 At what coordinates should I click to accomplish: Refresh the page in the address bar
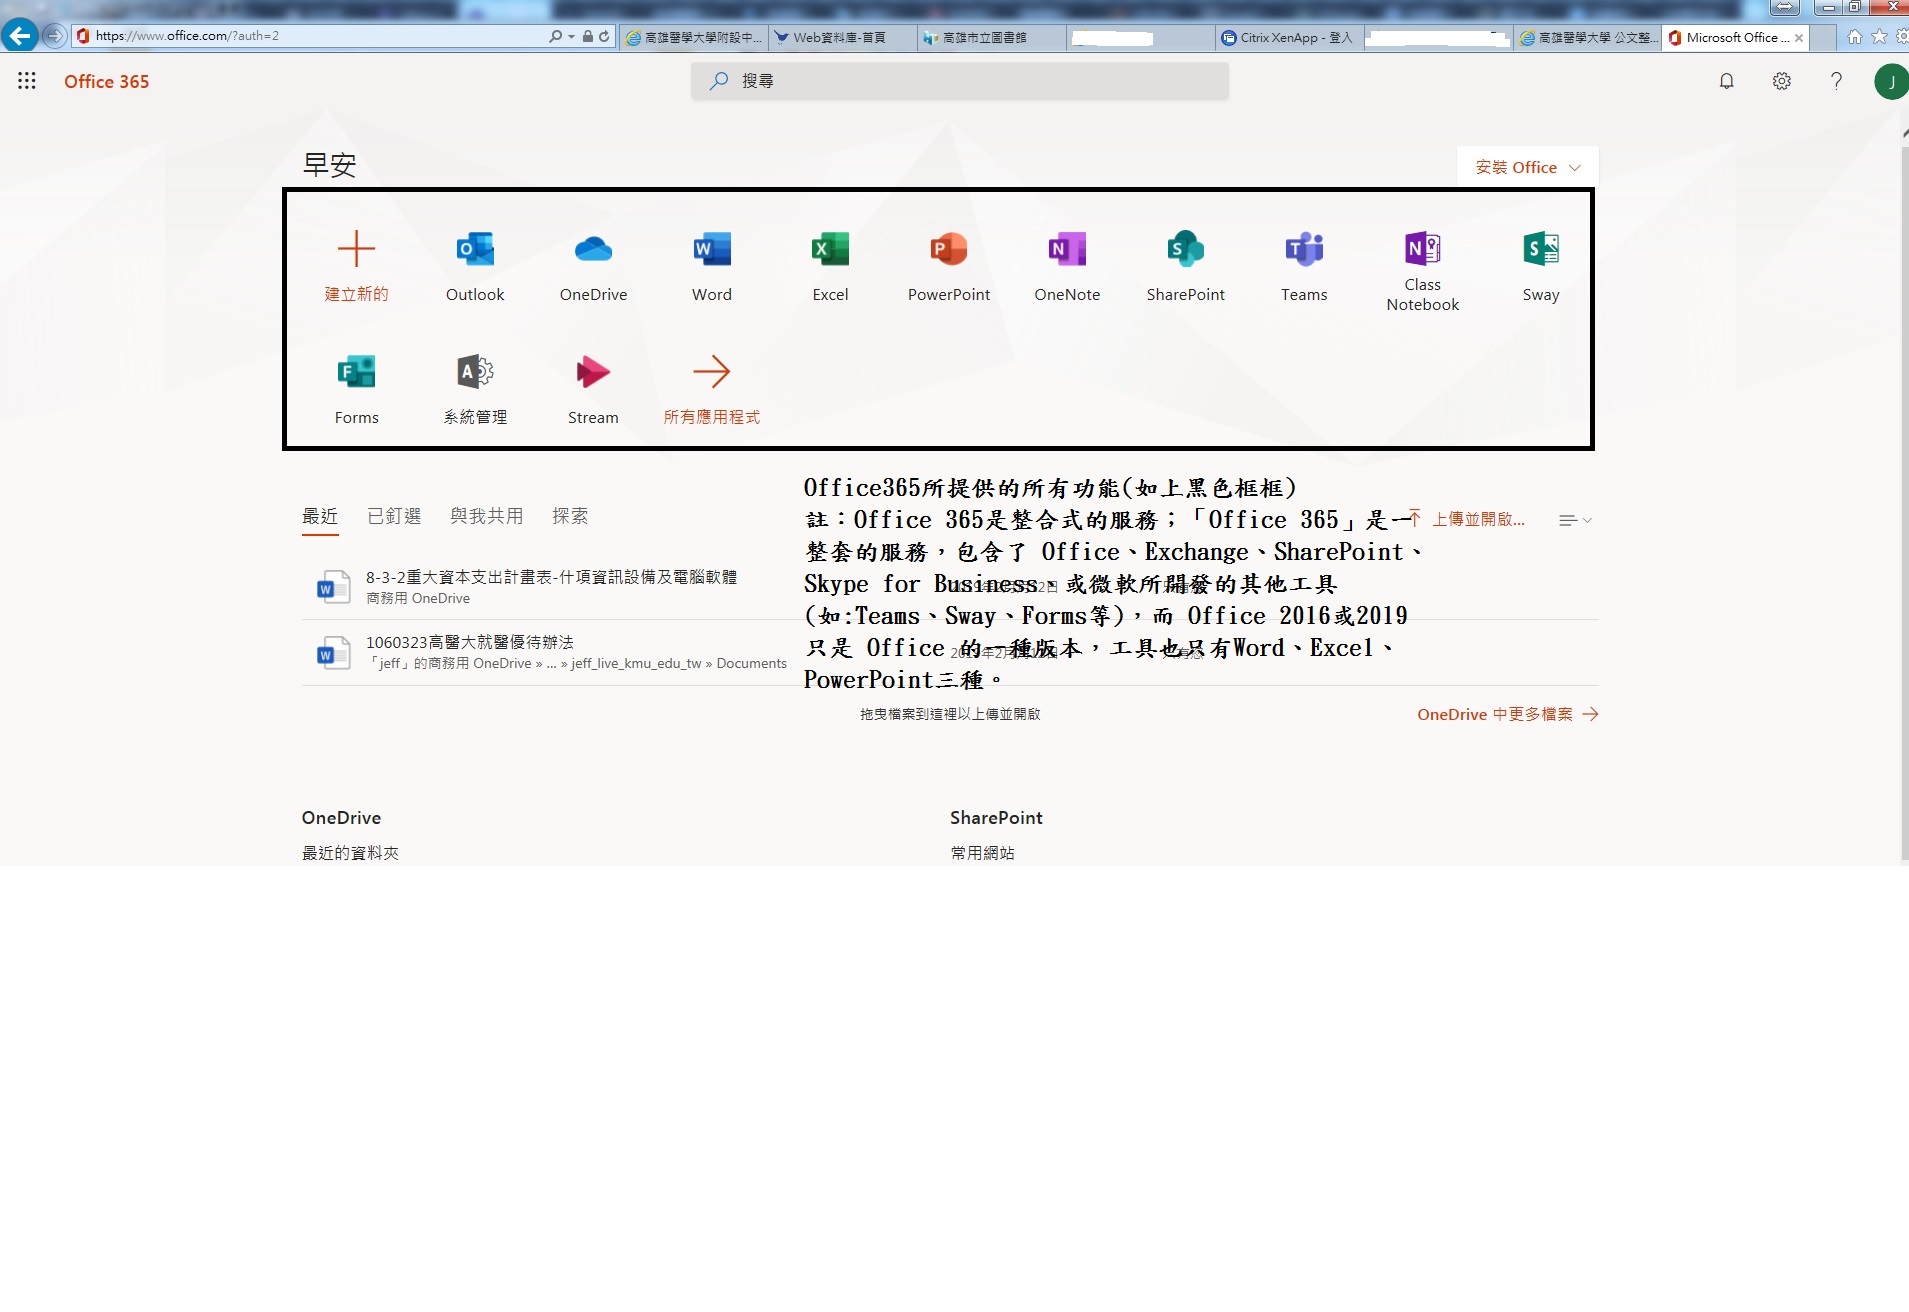point(604,36)
